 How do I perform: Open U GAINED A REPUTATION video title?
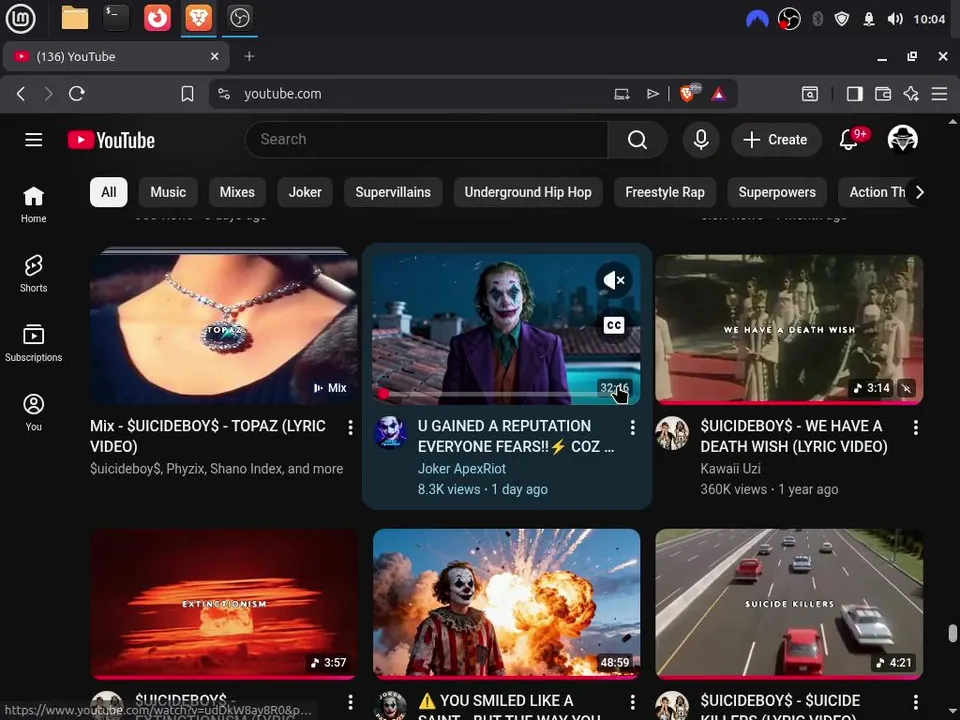pyautogui.click(x=516, y=436)
